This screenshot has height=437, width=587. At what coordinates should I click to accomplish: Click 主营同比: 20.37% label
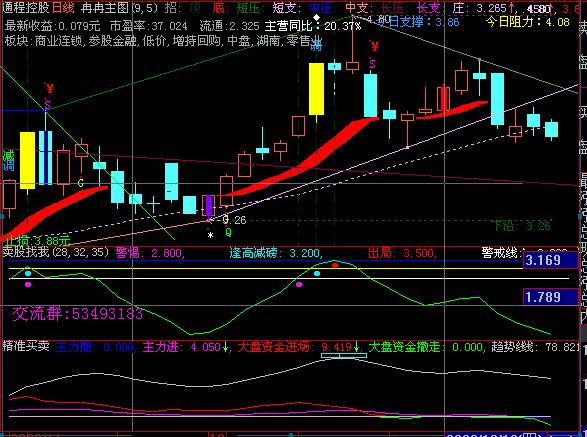pyautogui.click(x=313, y=26)
